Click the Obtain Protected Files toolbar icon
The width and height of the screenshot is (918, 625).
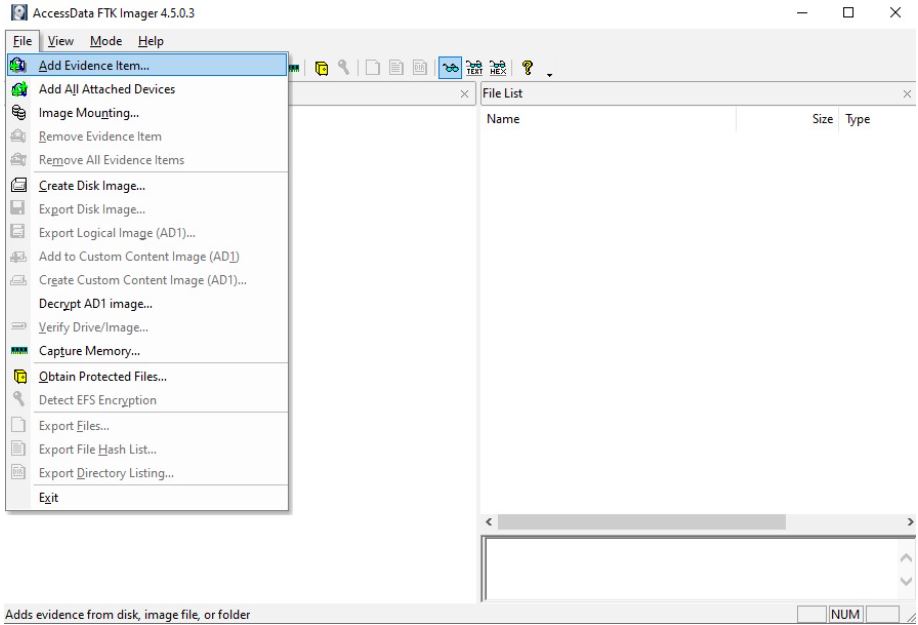[x=321, y=68]
